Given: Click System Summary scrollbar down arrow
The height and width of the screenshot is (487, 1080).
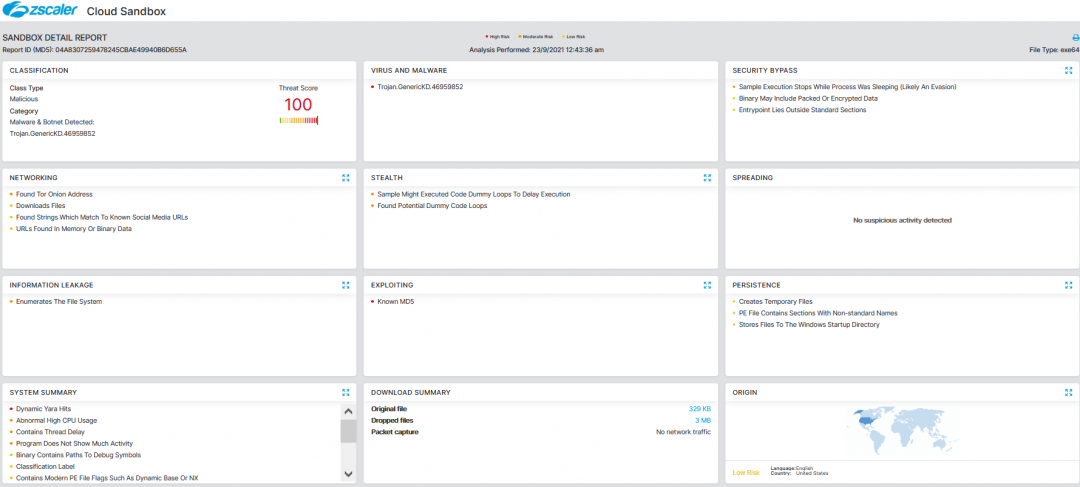Looking at the screenshot, I should point(348,474).
